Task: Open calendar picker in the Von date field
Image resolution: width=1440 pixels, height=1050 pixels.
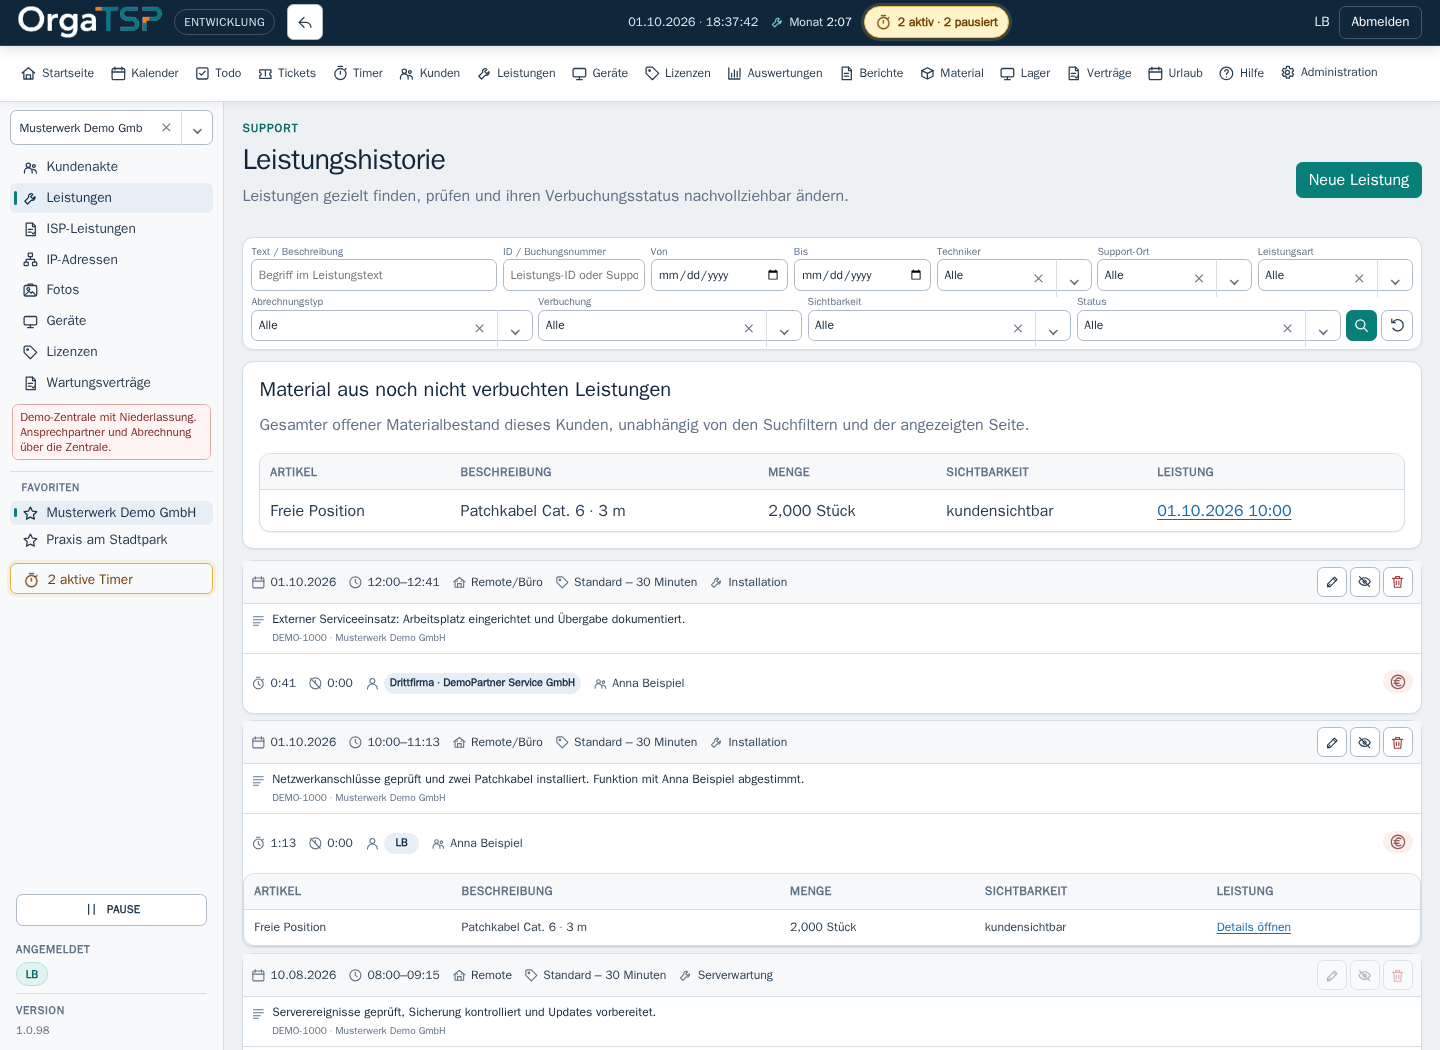Action: pyautogui.click(x=773, y=275)
